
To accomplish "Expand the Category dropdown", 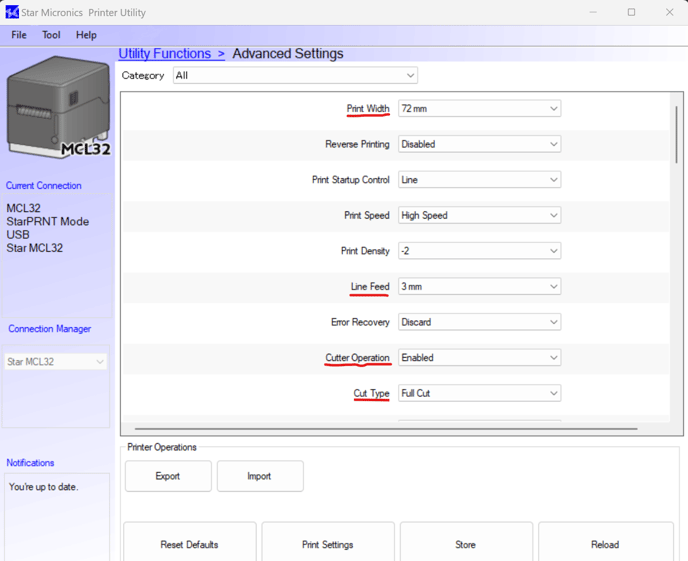I will click(295, 76).
